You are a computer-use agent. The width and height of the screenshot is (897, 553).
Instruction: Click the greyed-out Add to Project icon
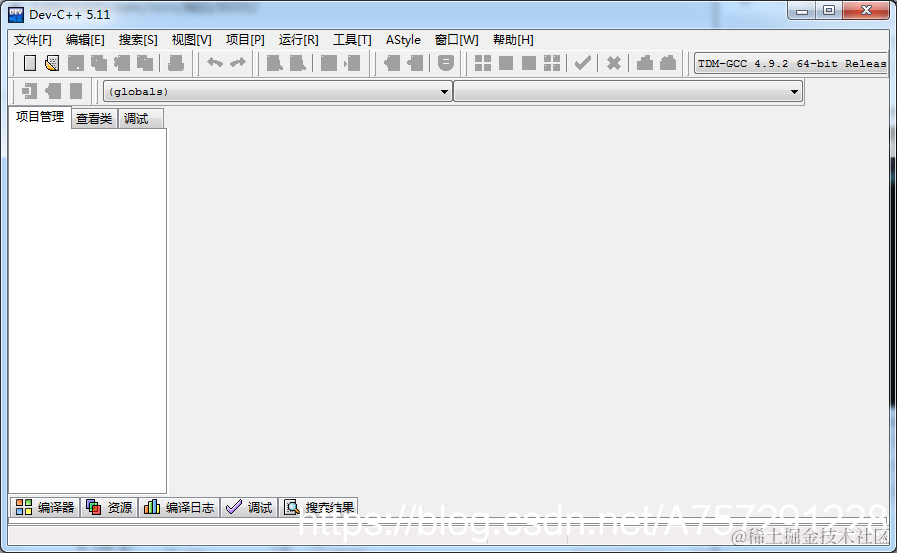(392, 63)
